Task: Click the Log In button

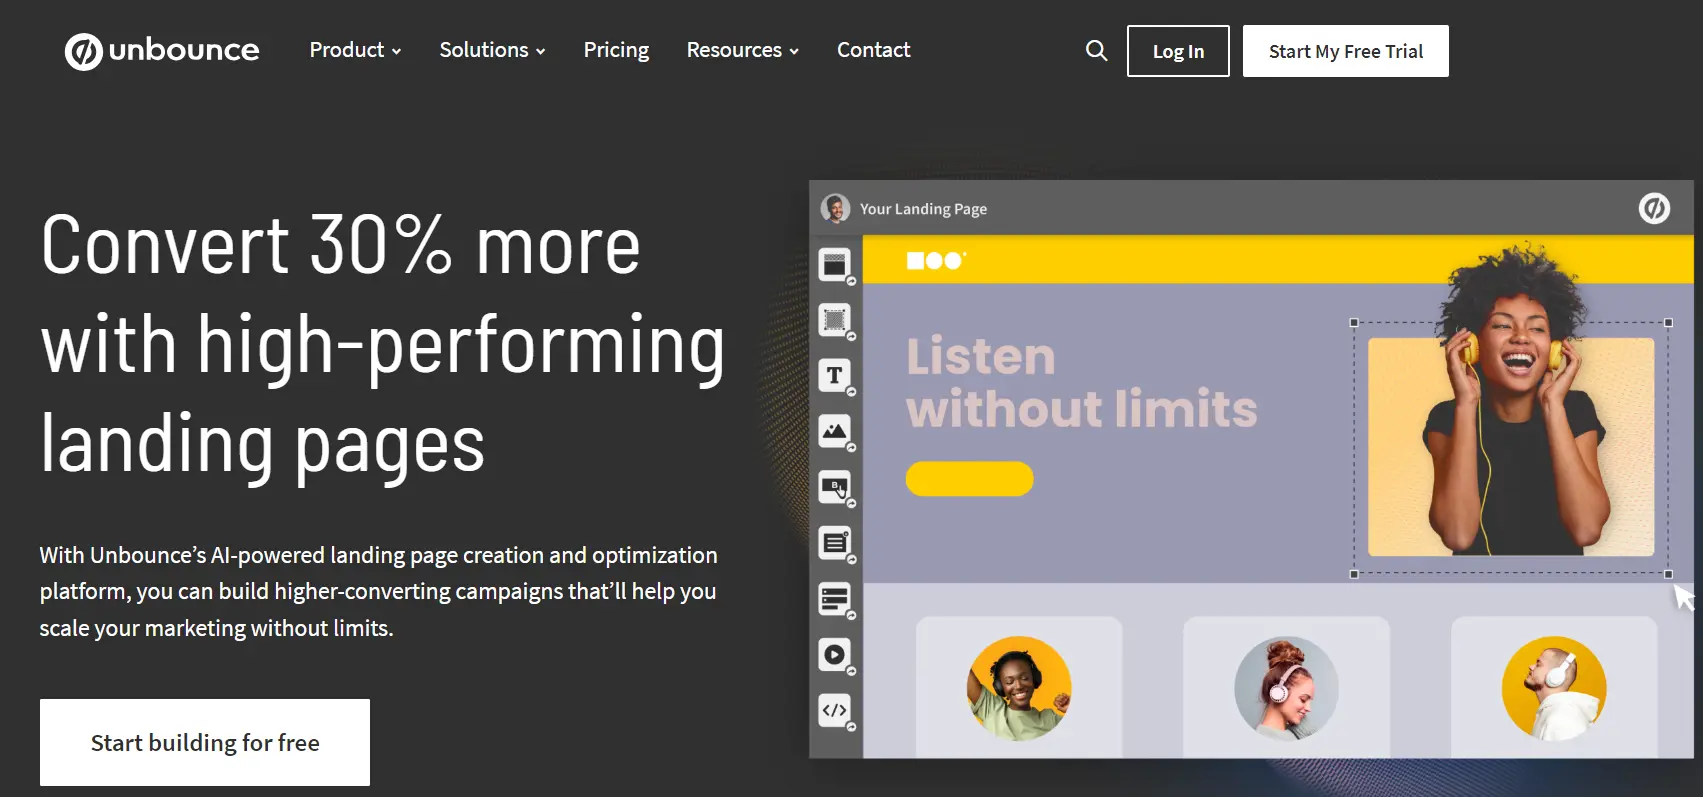Action: 1178,51
